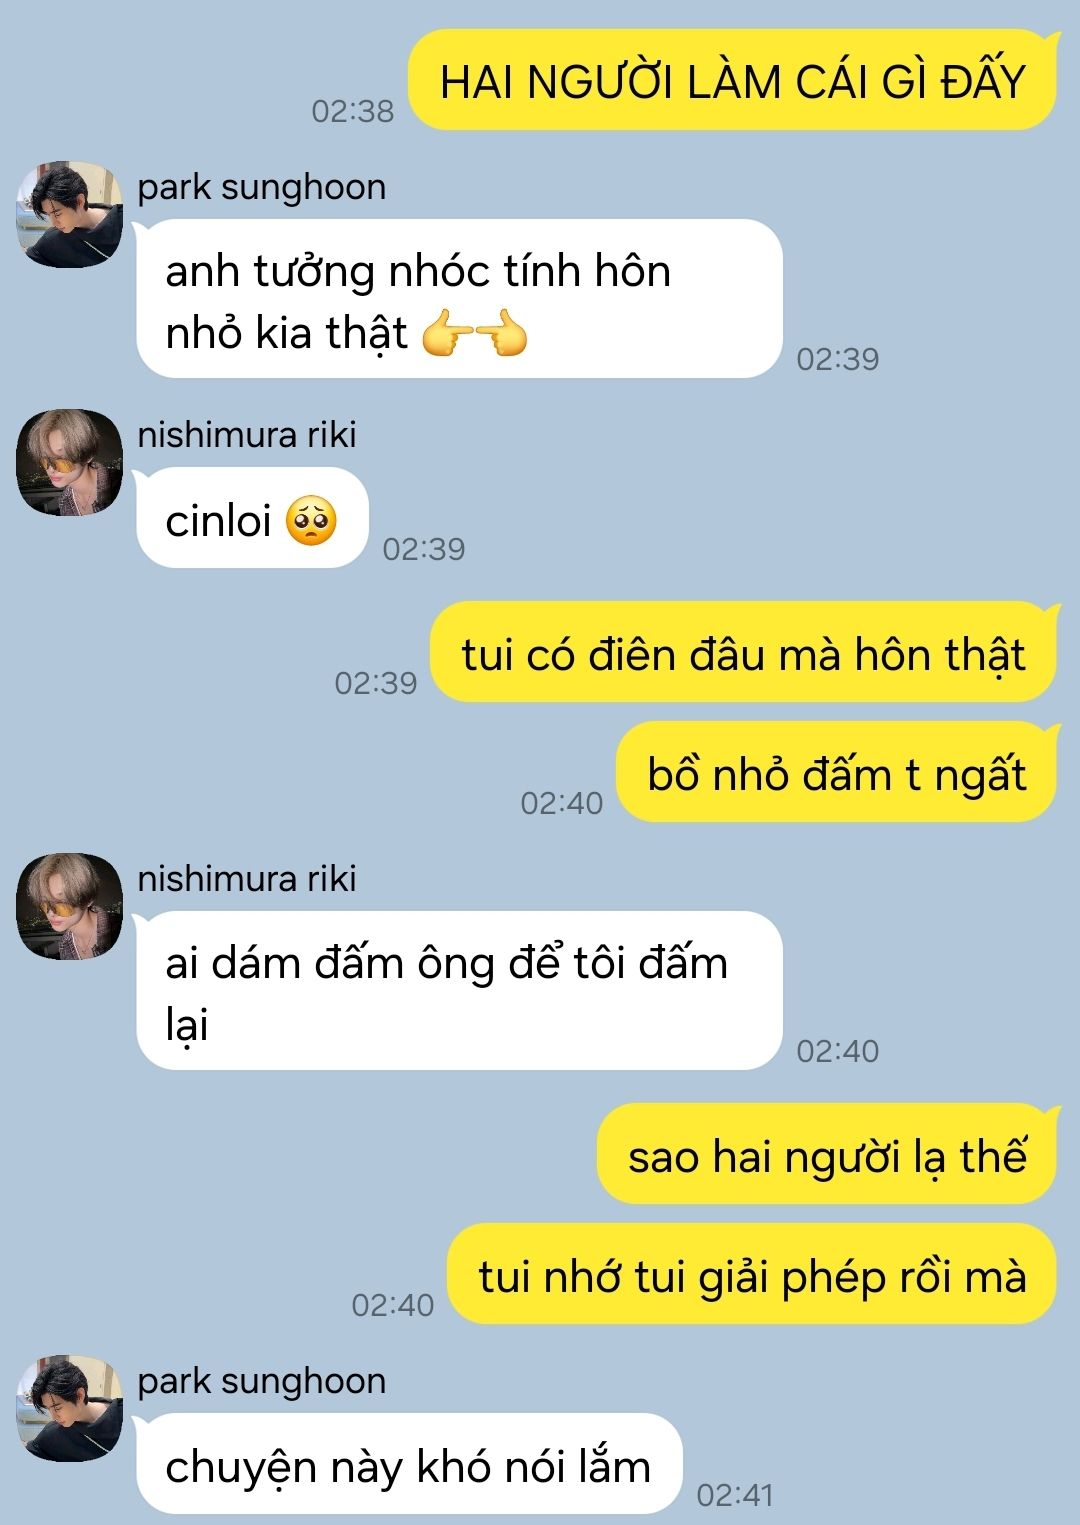Tap the nishimura riki name above "ai dám đấm"
The image size is (1080, 1525).
(x=247, y=879)
